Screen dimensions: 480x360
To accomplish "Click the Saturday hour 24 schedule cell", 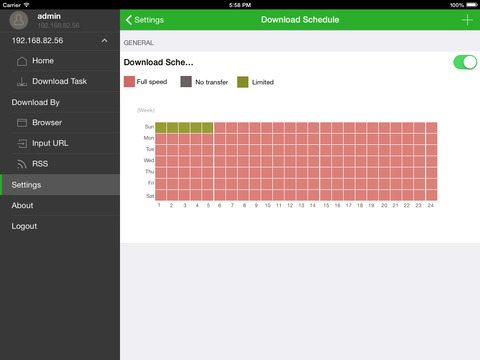I will [432, 195].
